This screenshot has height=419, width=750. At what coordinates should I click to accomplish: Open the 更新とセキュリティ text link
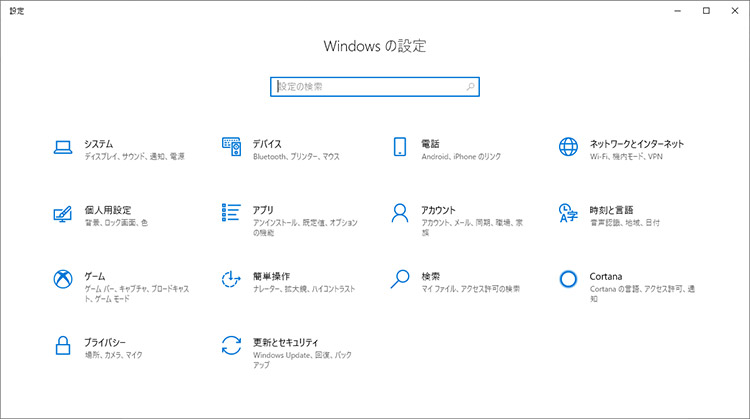[x=285, y=341]
